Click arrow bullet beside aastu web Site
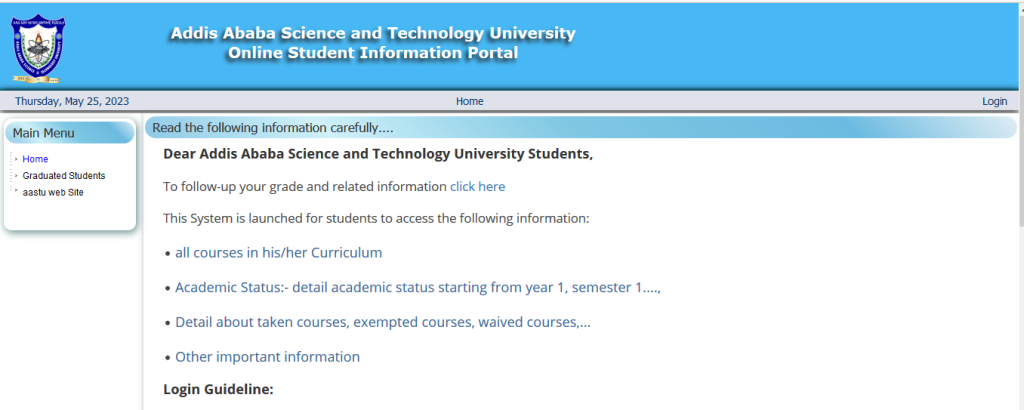1024x410 pixels. pyautogui.click(x=16, y=192)
